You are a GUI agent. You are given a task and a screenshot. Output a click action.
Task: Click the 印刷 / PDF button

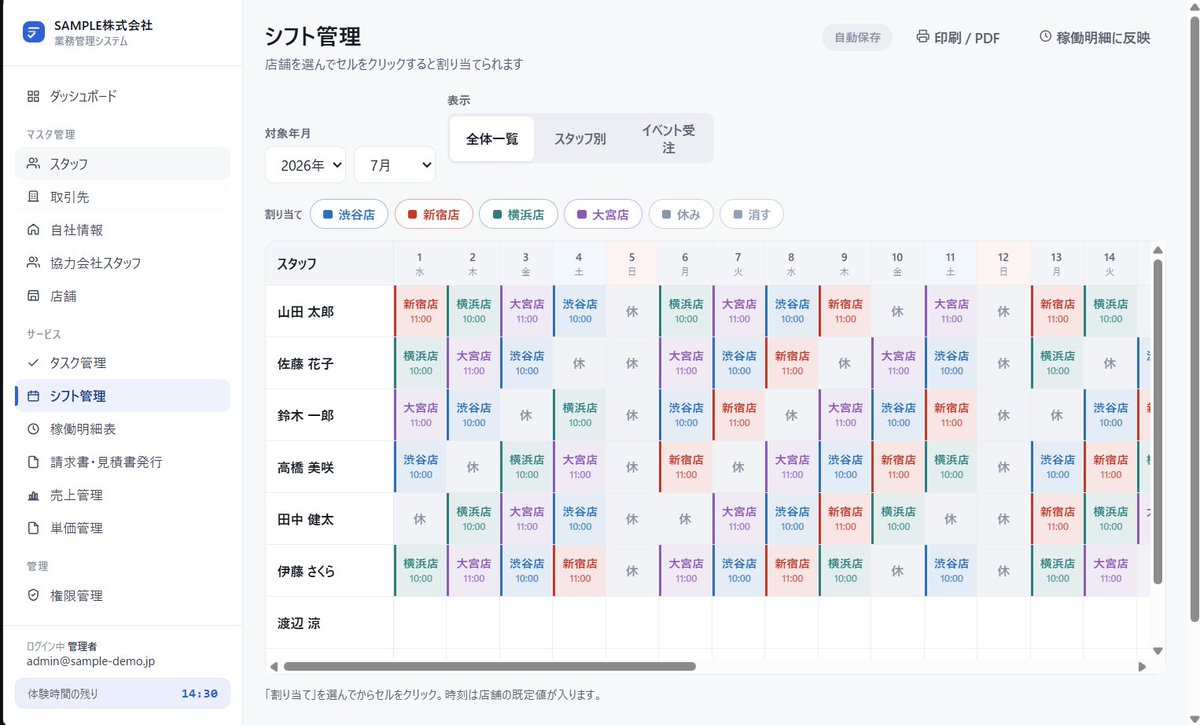[958, 38]
